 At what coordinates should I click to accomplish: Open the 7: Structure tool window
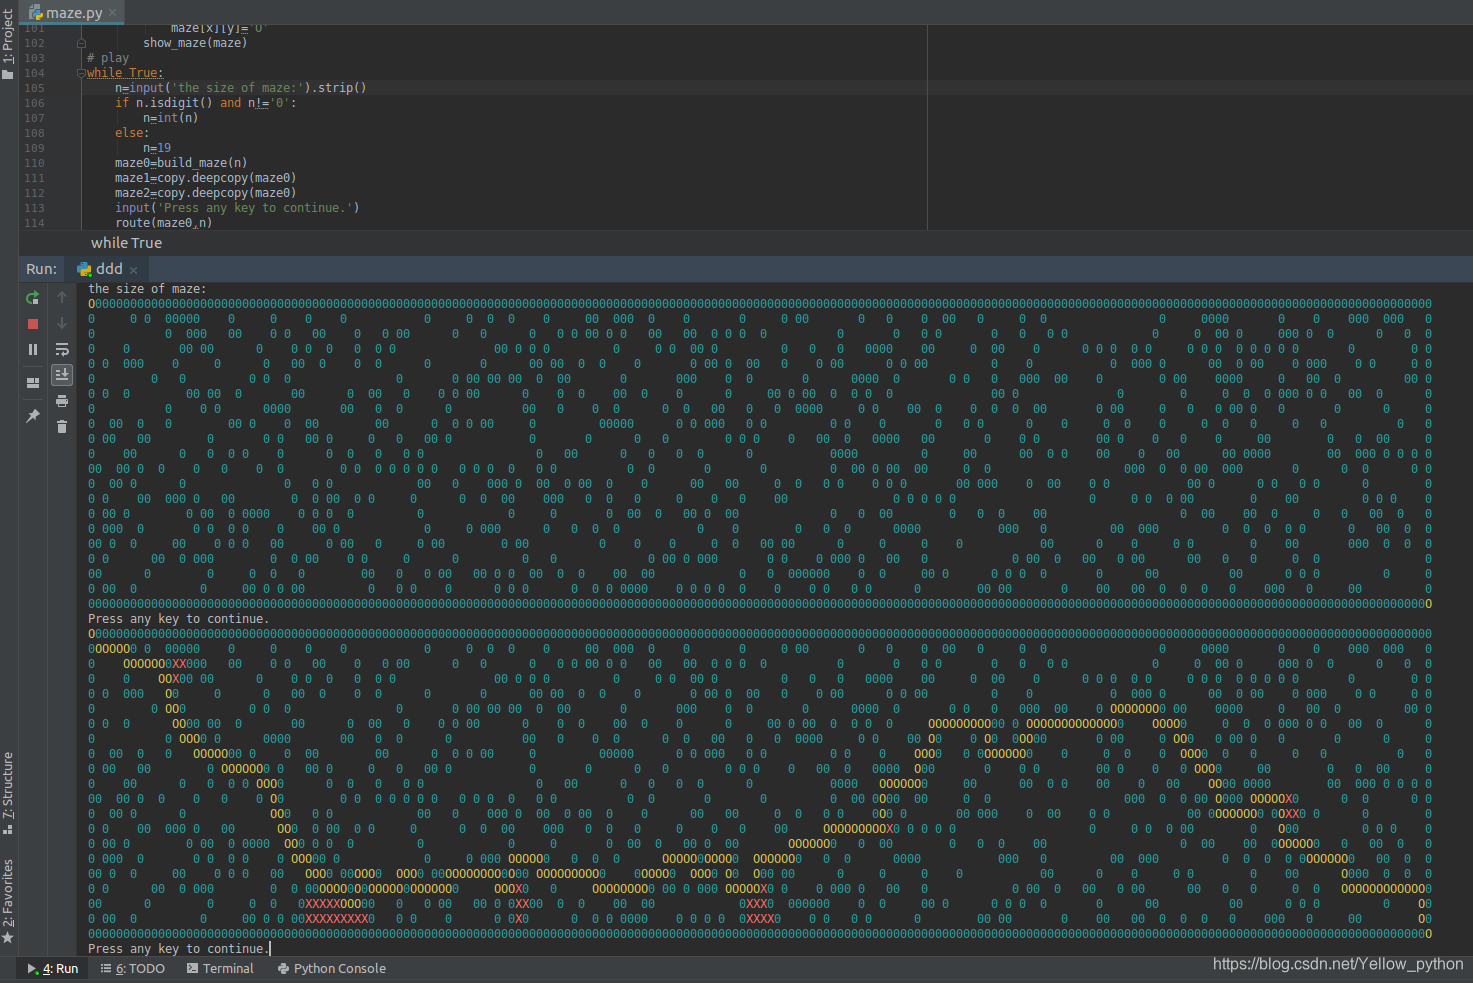8,793
